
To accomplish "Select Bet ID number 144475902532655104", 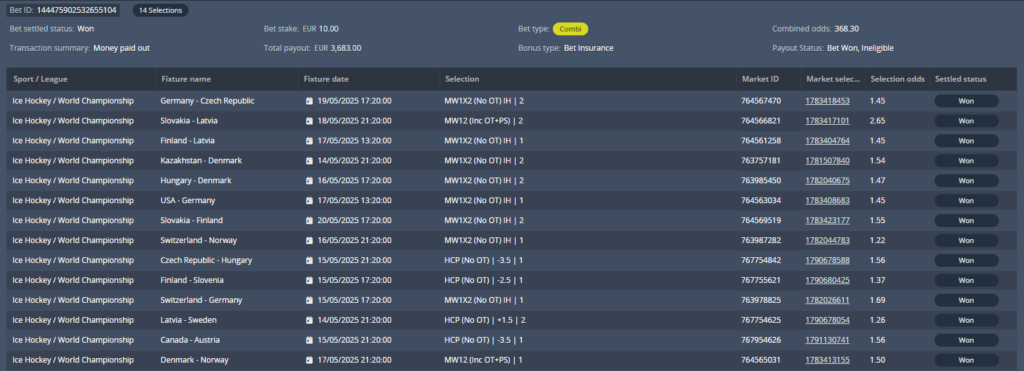I will point(77,10).
